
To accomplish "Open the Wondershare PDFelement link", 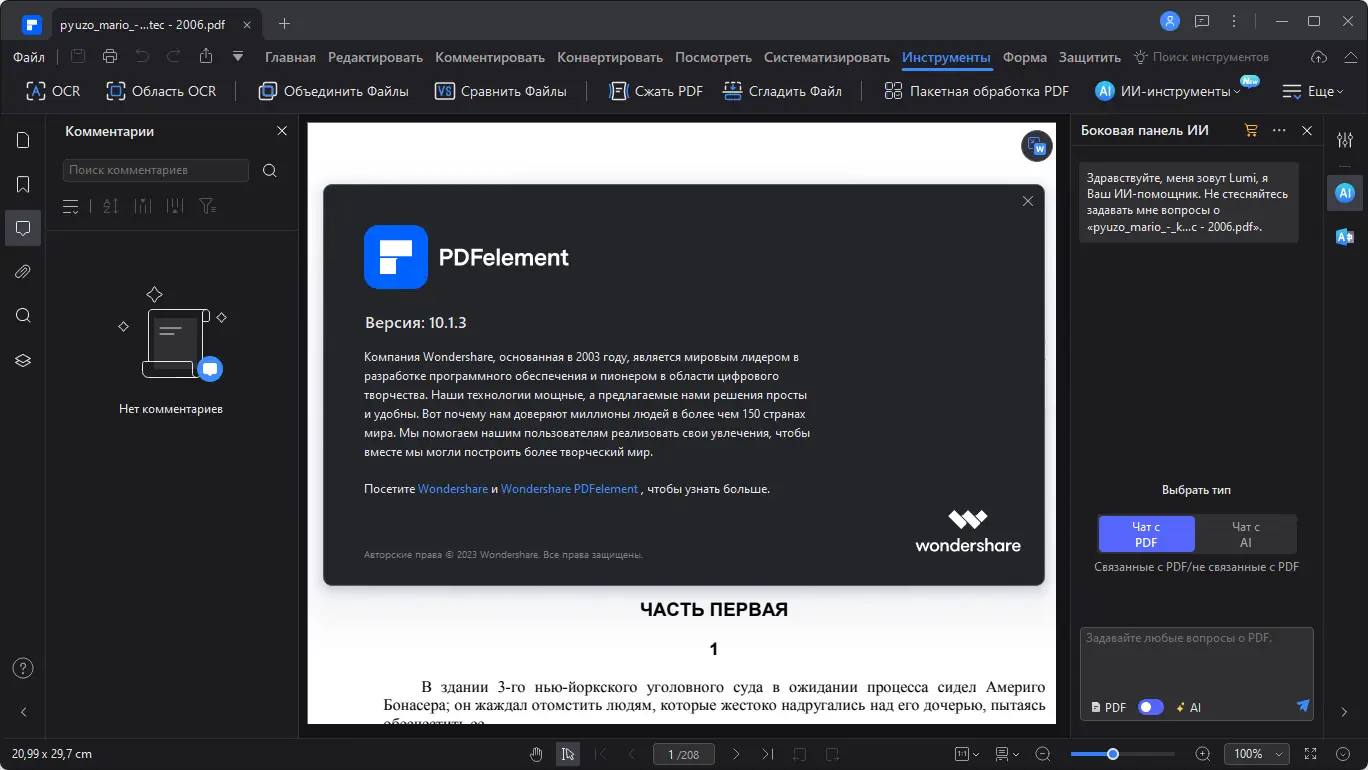I will [x=569, y=489].
